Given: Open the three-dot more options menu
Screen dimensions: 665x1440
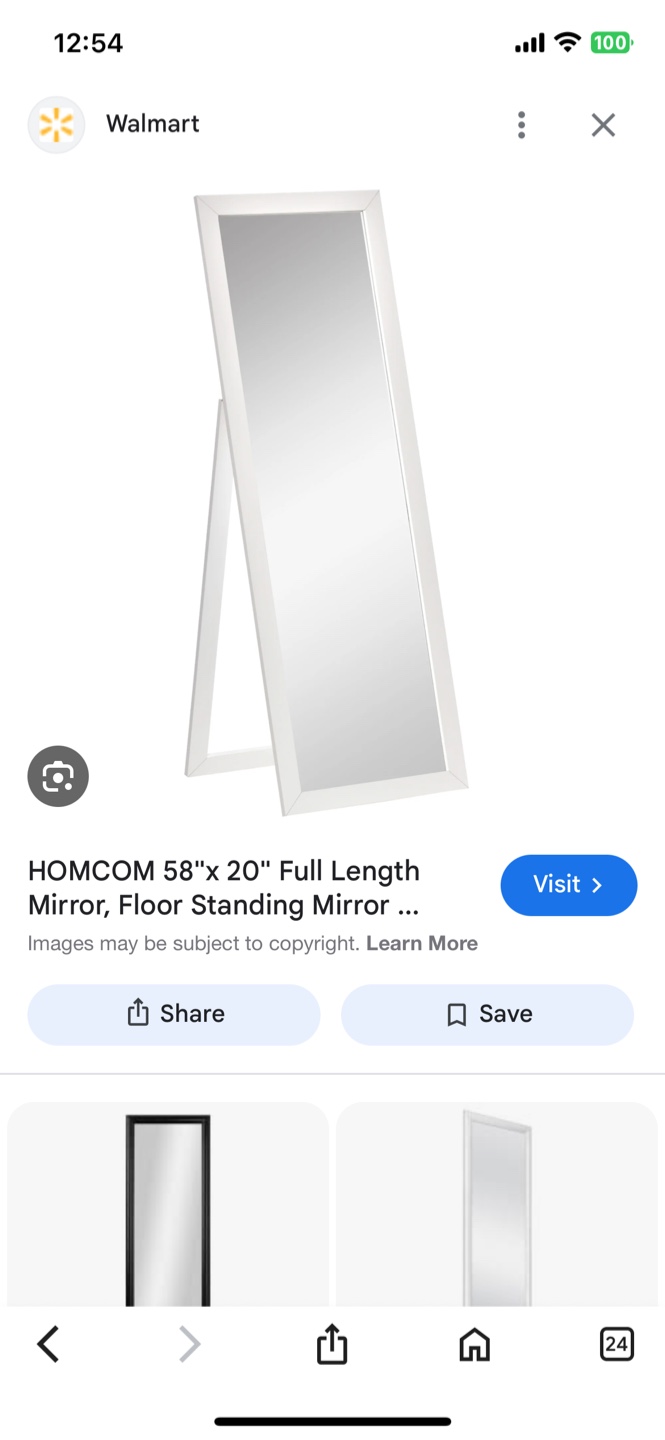Looking at the screenshot, I should tap(521, 125).
